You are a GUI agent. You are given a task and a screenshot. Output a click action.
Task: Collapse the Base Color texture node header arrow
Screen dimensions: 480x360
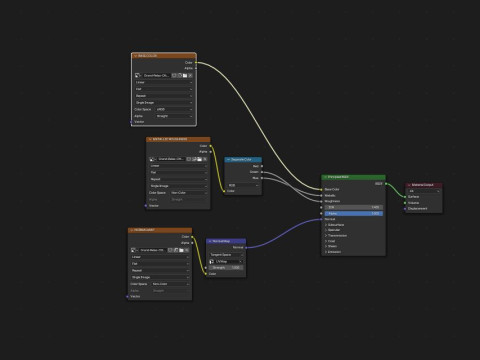pyautogui.click(x=135, y=56)
